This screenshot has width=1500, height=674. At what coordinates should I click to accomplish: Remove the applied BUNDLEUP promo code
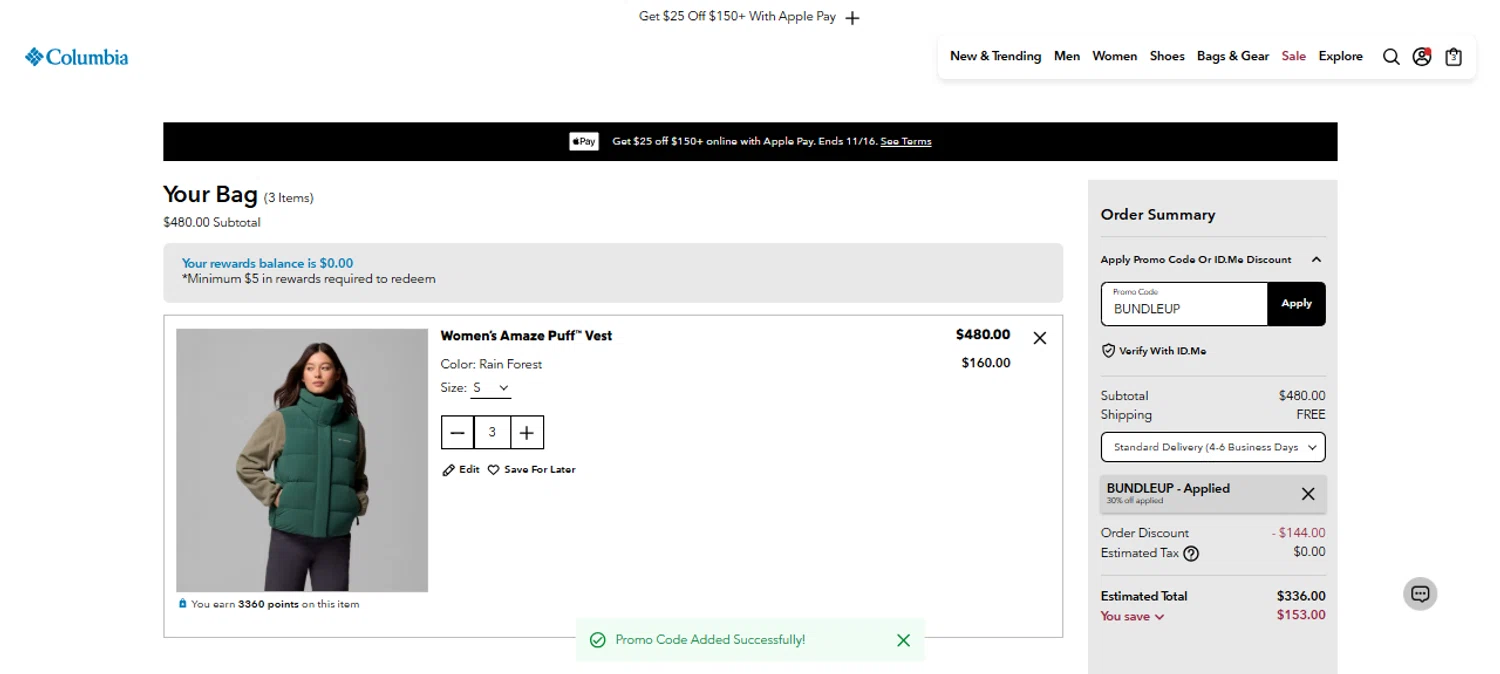pyautogui.click(x=1307, y=493)
